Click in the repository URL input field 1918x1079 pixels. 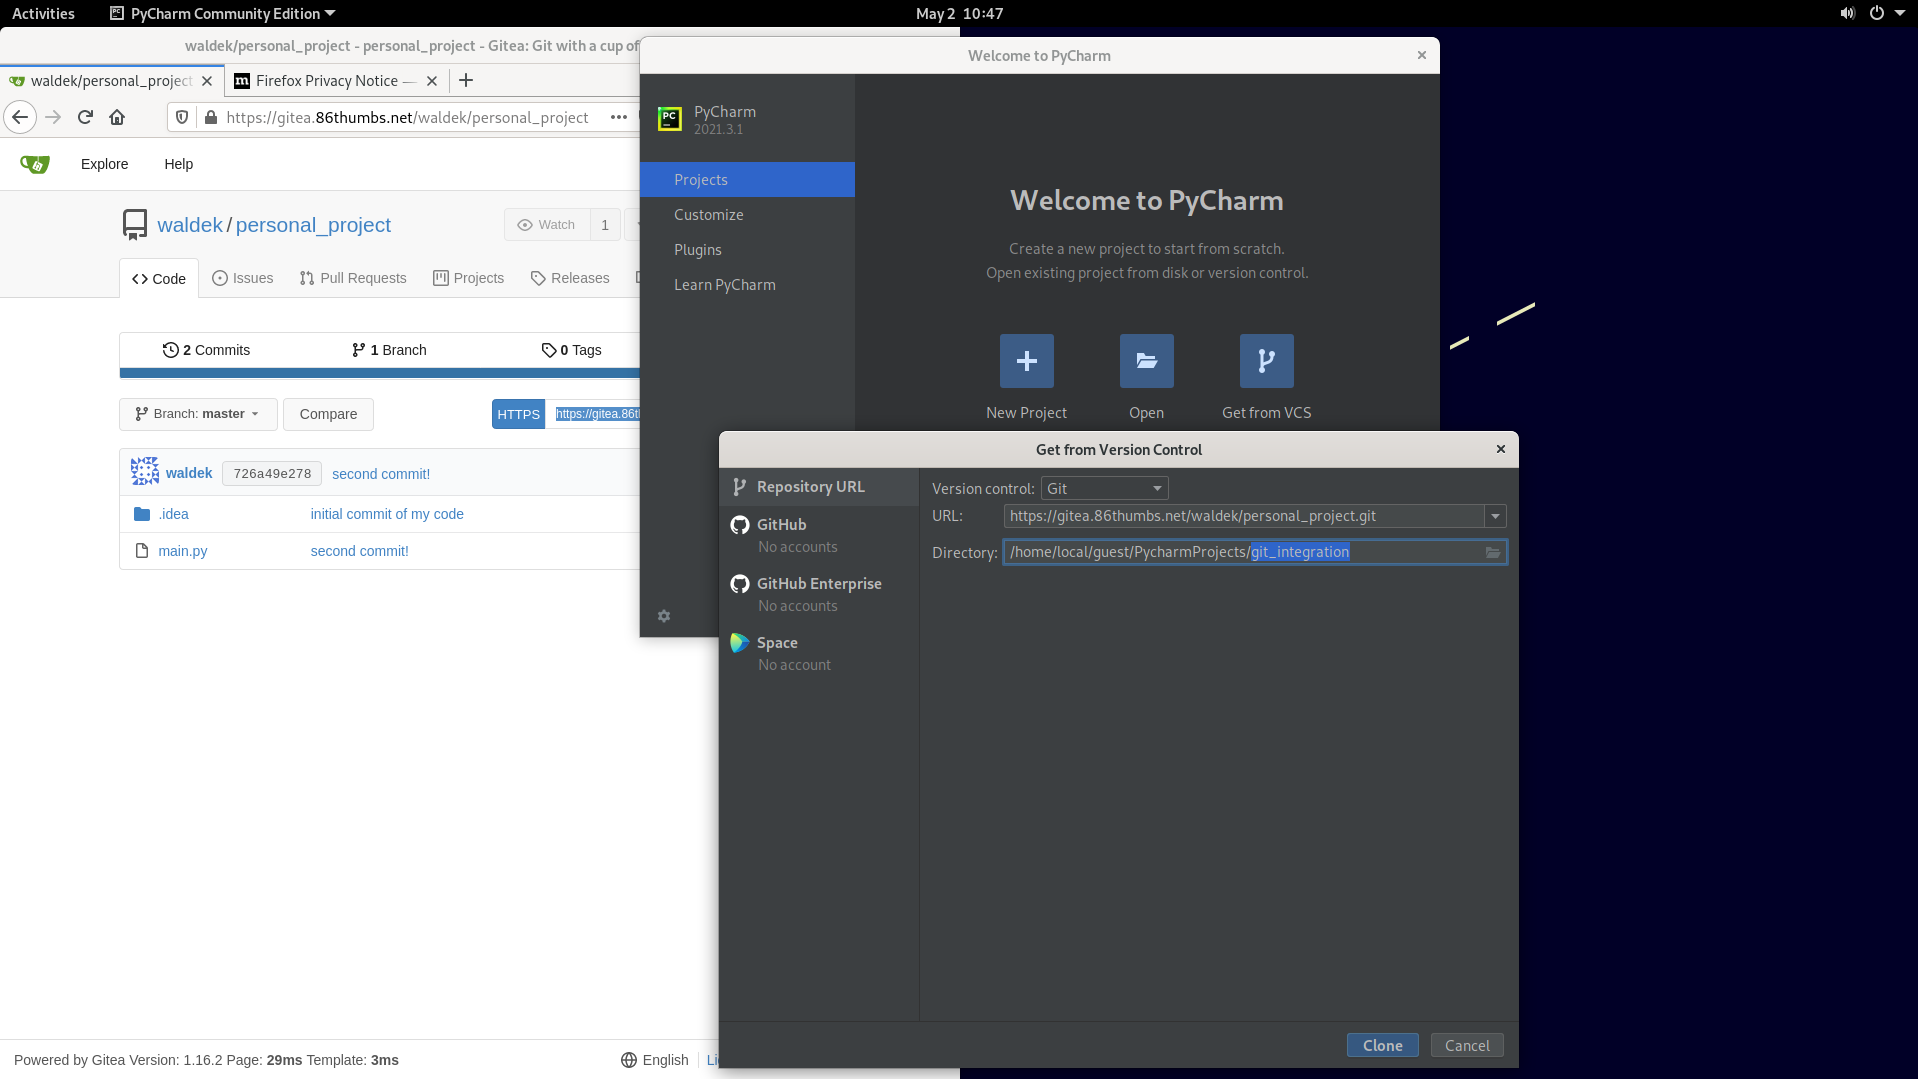(x=1243, y=516)
